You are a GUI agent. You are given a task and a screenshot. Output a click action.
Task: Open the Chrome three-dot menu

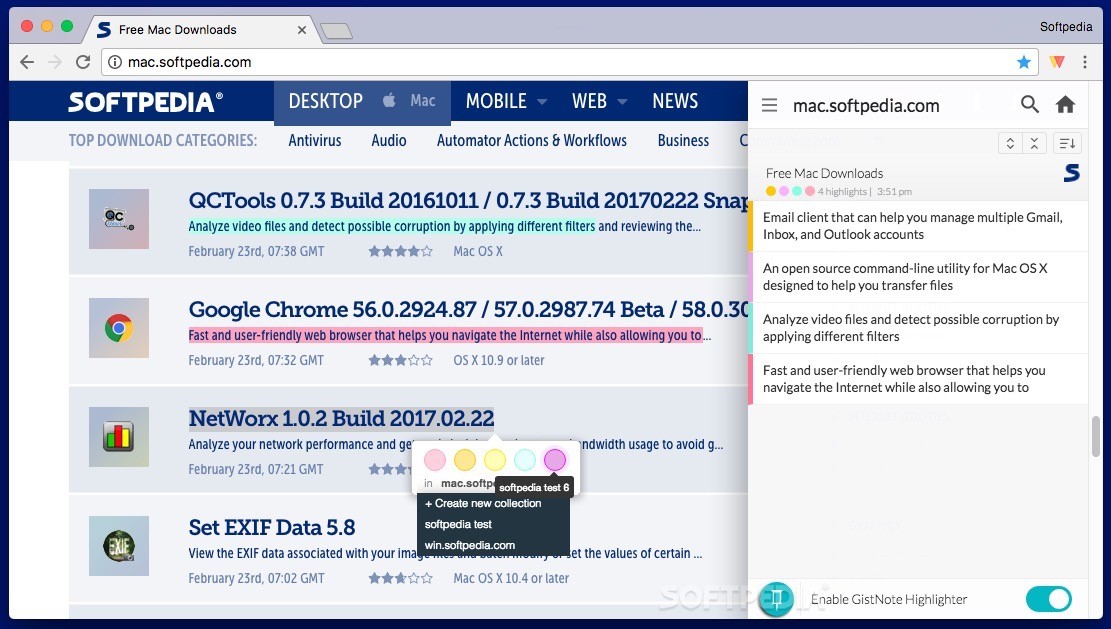pyautogui.click(x=1085, y=62)
